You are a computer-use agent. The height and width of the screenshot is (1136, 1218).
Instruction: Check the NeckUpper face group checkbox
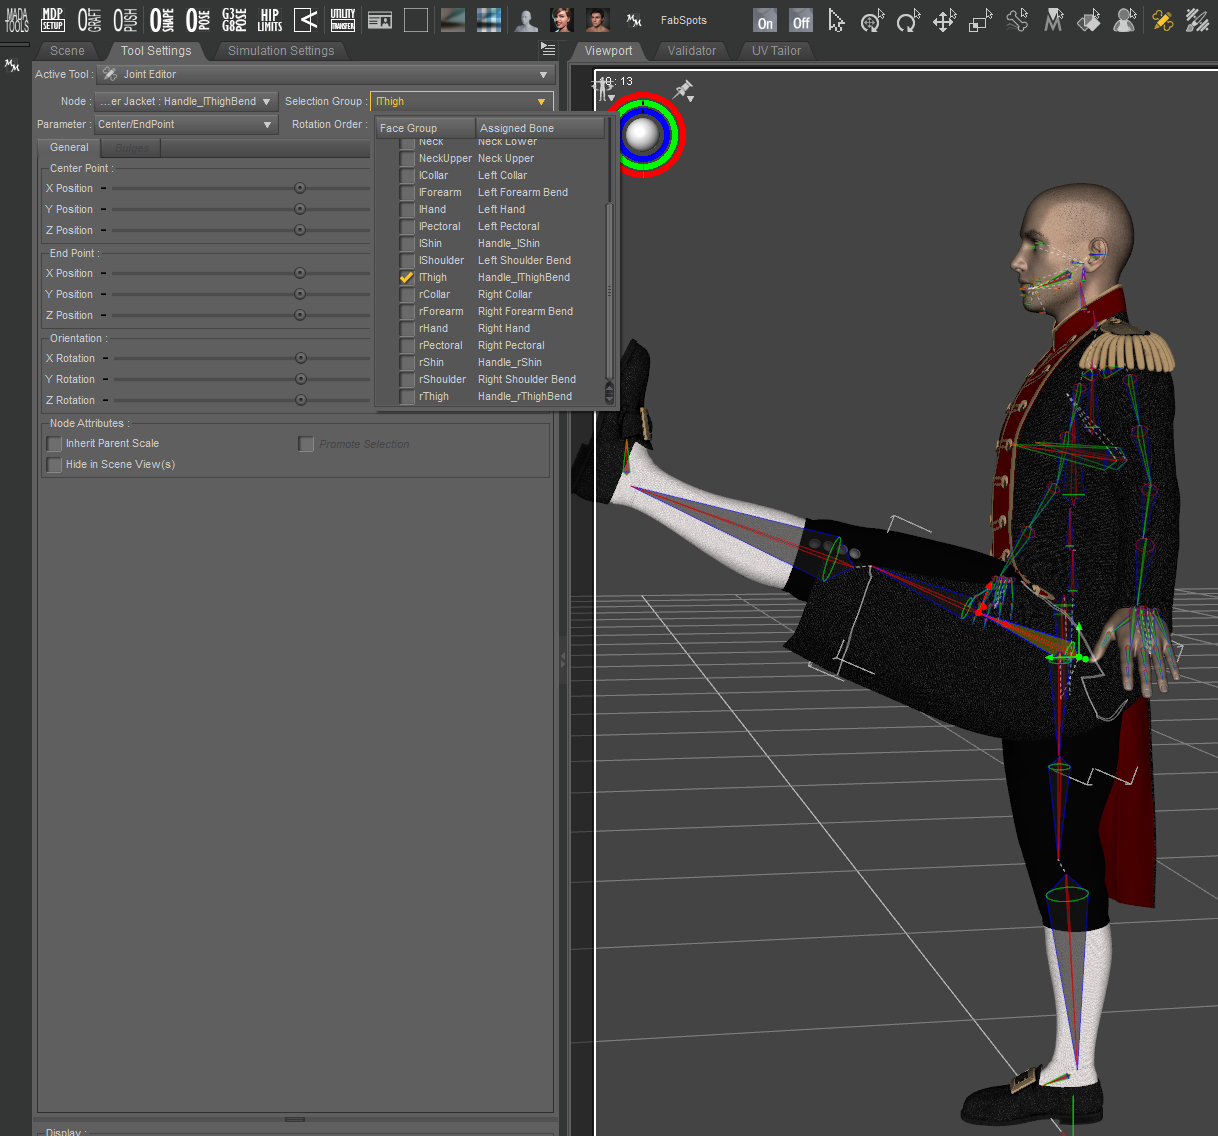tap(407, 159)
